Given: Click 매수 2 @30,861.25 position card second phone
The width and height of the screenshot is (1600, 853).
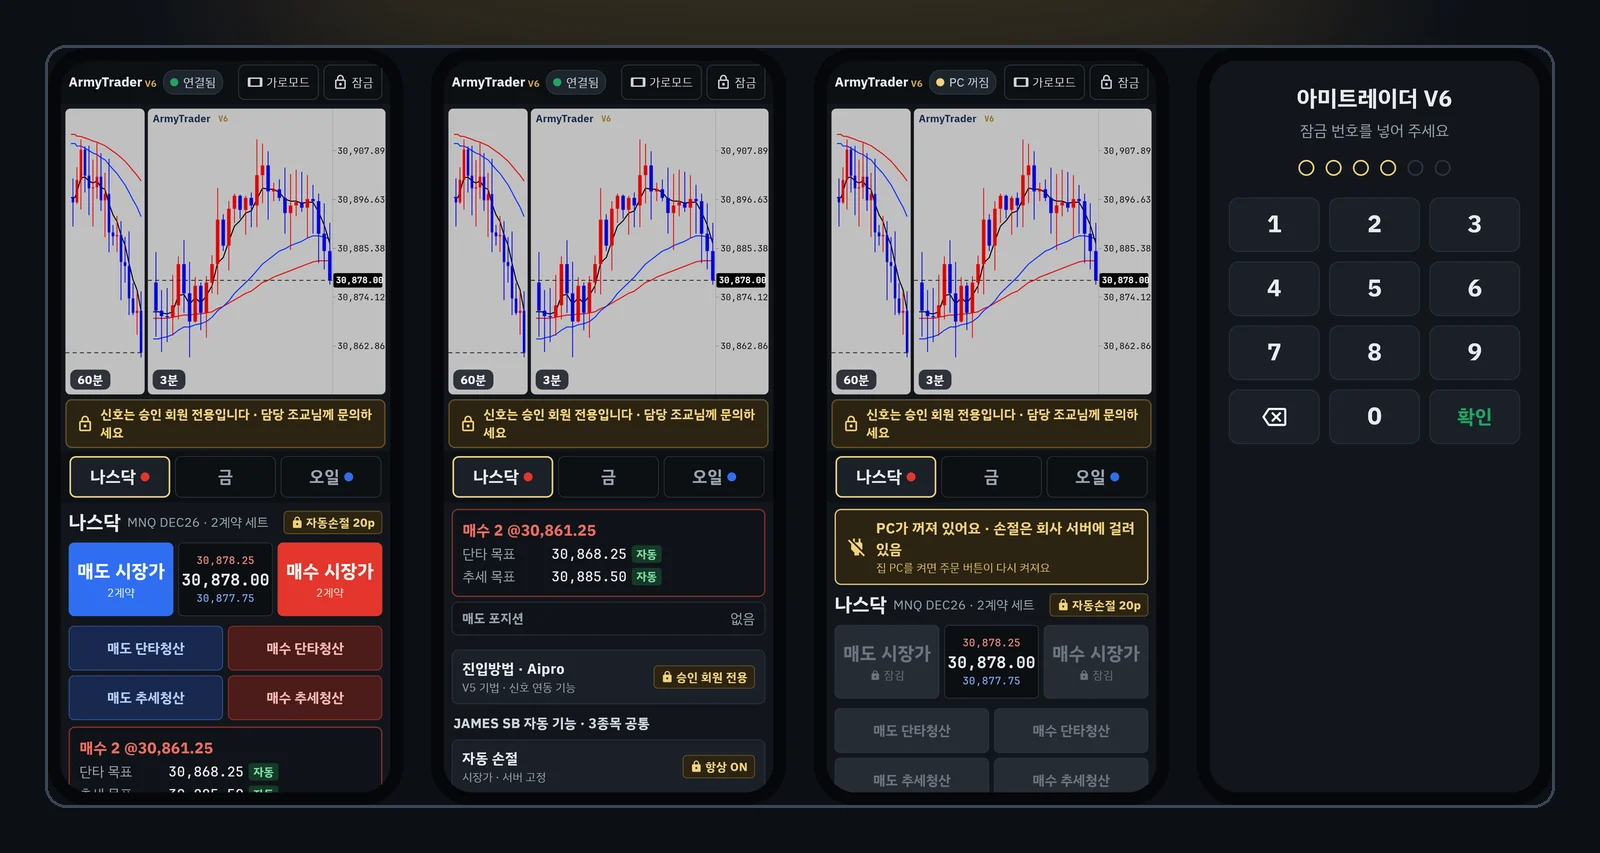Looking at the screenshot, I should pos(608,553).
